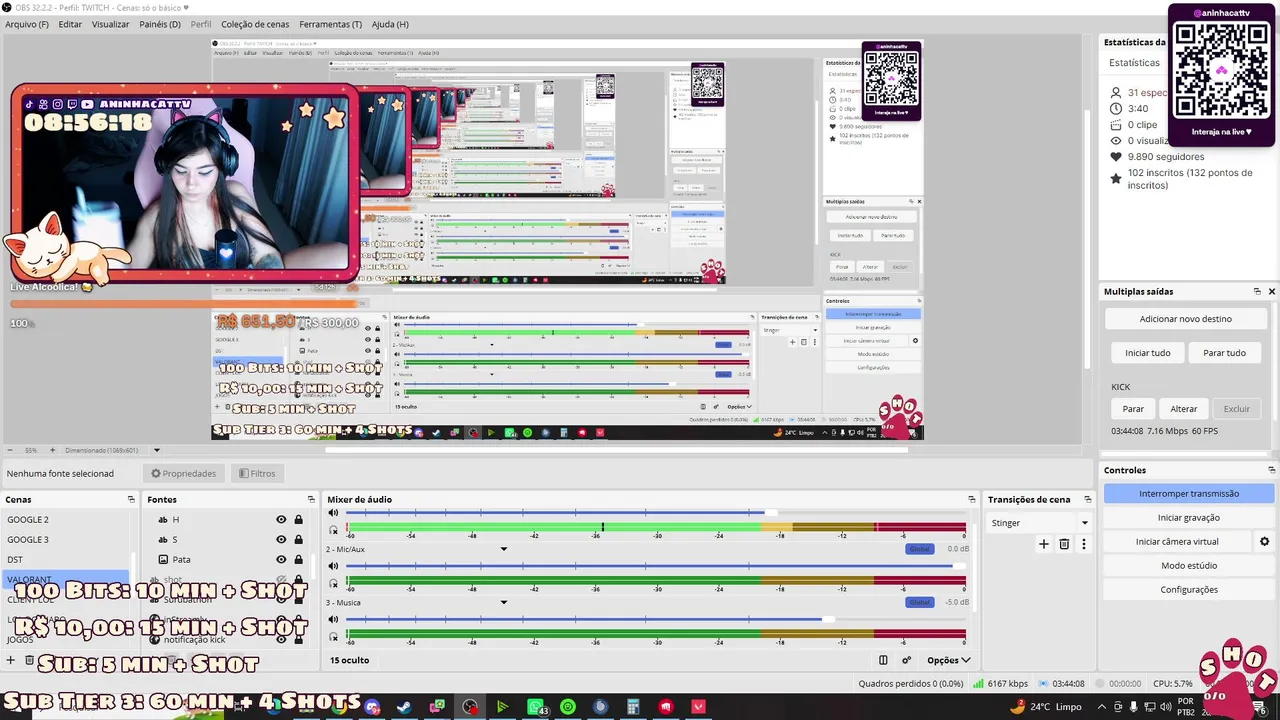This screenshot has height=720, width=1280.
Task: Float the Mixer de áudio dock
Action: coord(971,499)
